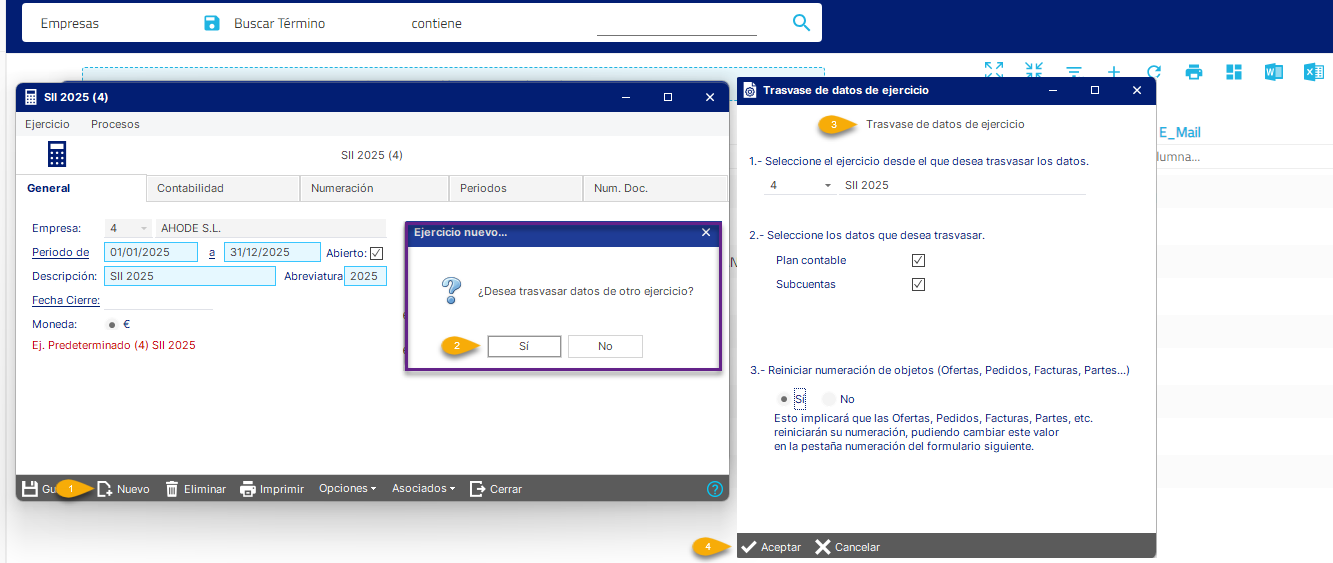Click Eliminar with the trash icon
Viewport: 1333px width, 563px height.
195,489
